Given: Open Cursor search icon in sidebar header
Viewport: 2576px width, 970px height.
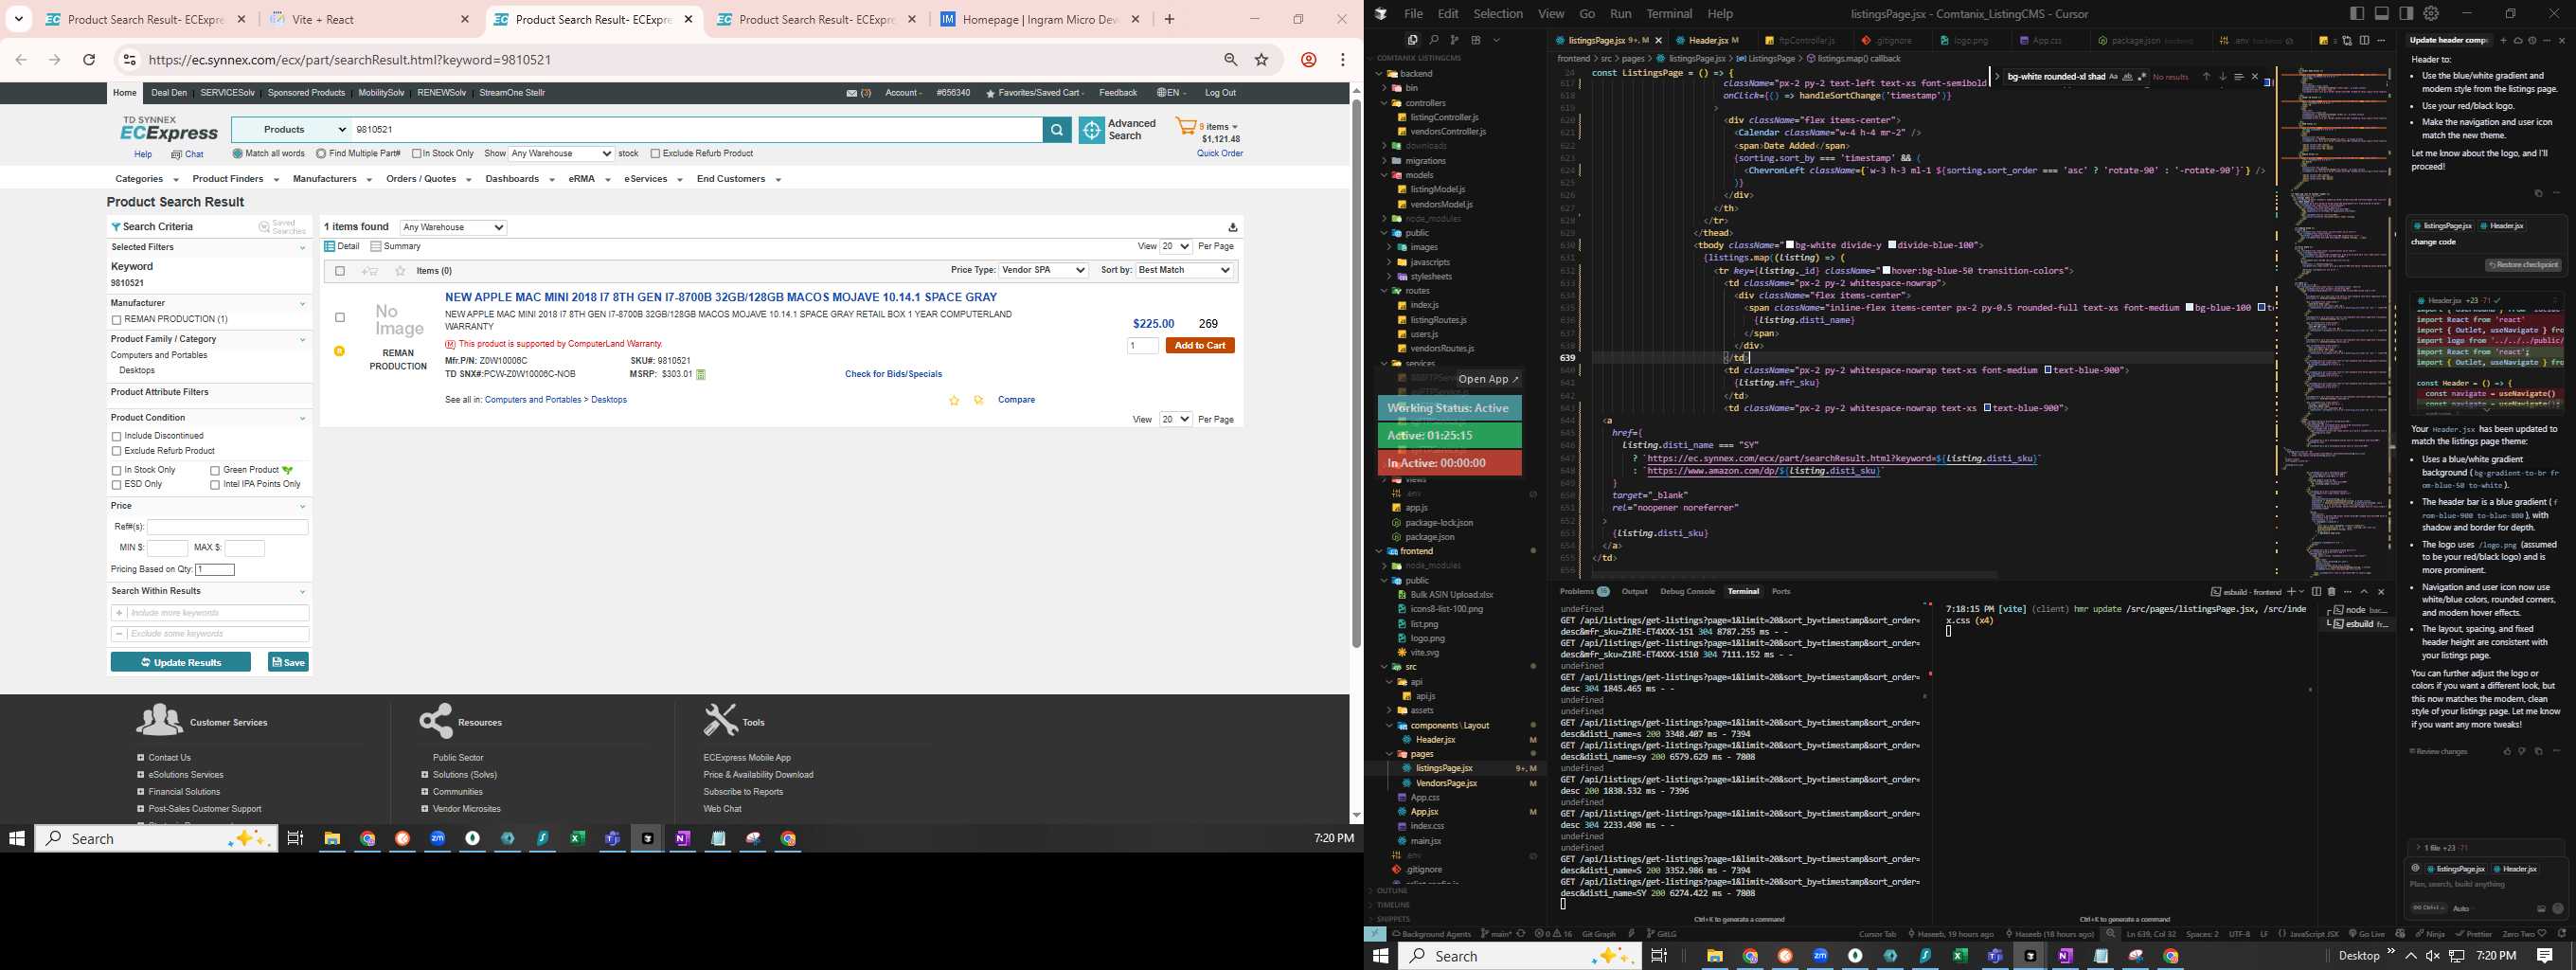Looking at the screenshot, I should [1433, 40].
